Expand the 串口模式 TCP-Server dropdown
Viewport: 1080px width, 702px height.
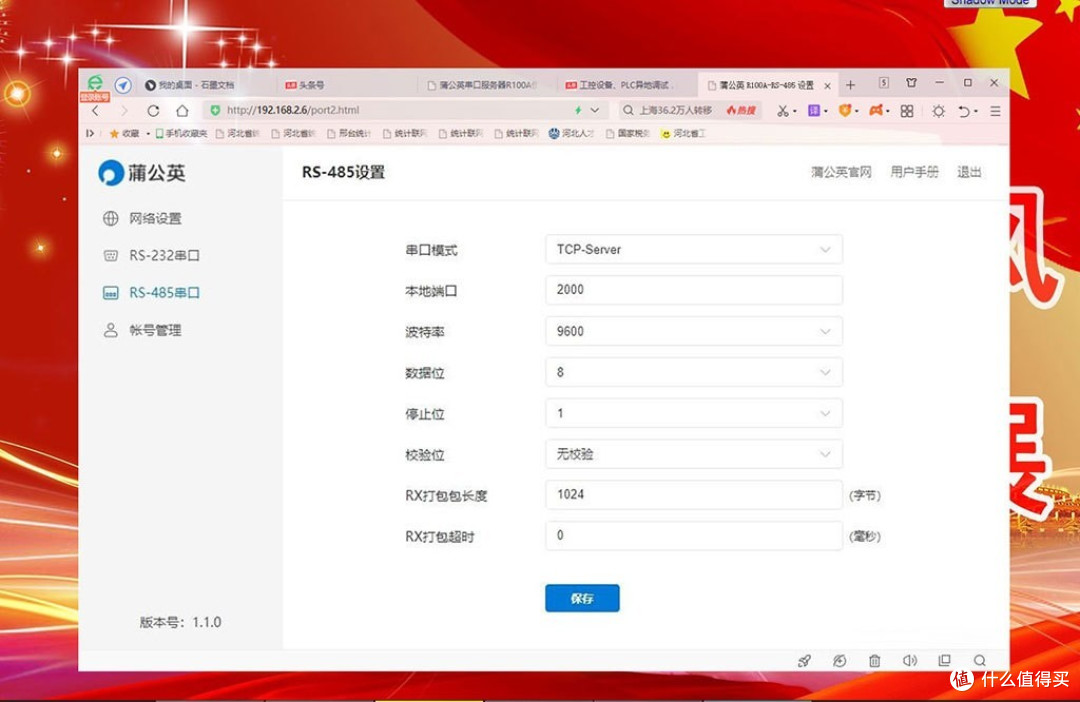694,249
